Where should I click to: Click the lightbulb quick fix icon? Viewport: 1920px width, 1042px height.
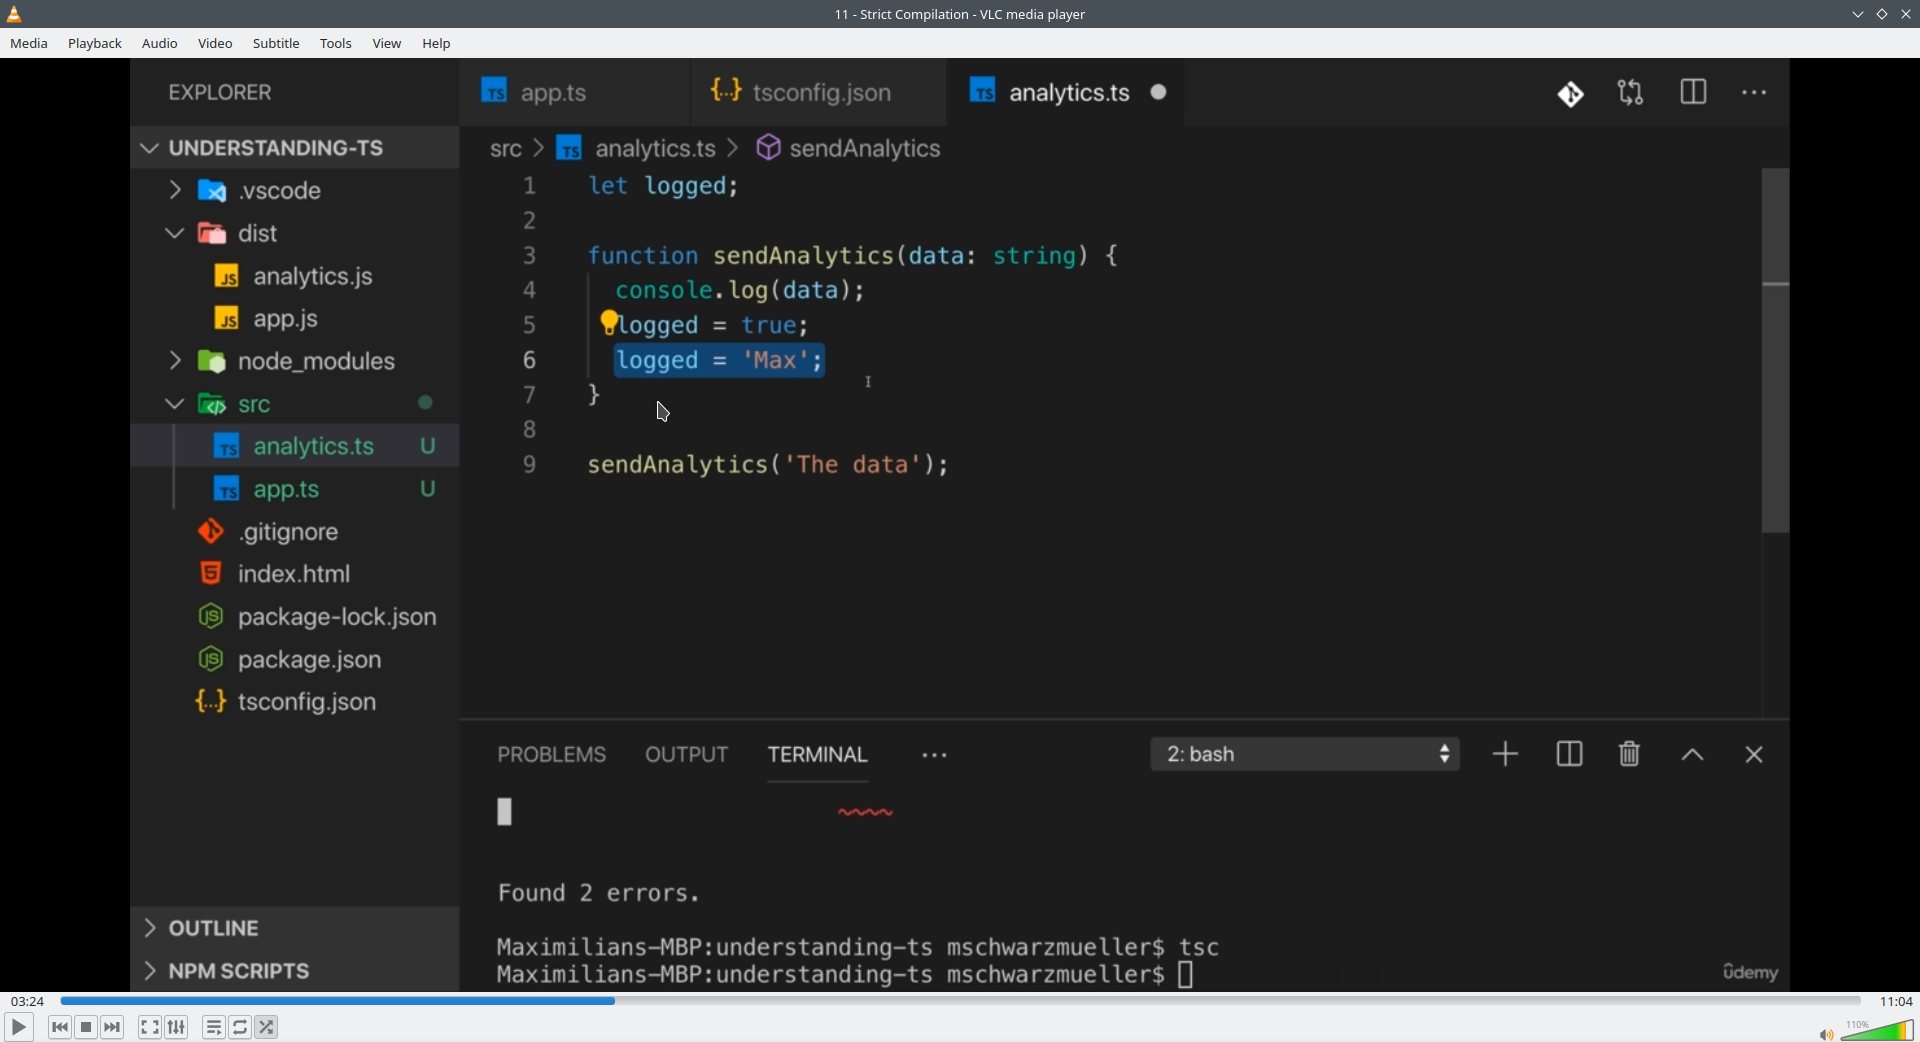[x=609, y=322]
